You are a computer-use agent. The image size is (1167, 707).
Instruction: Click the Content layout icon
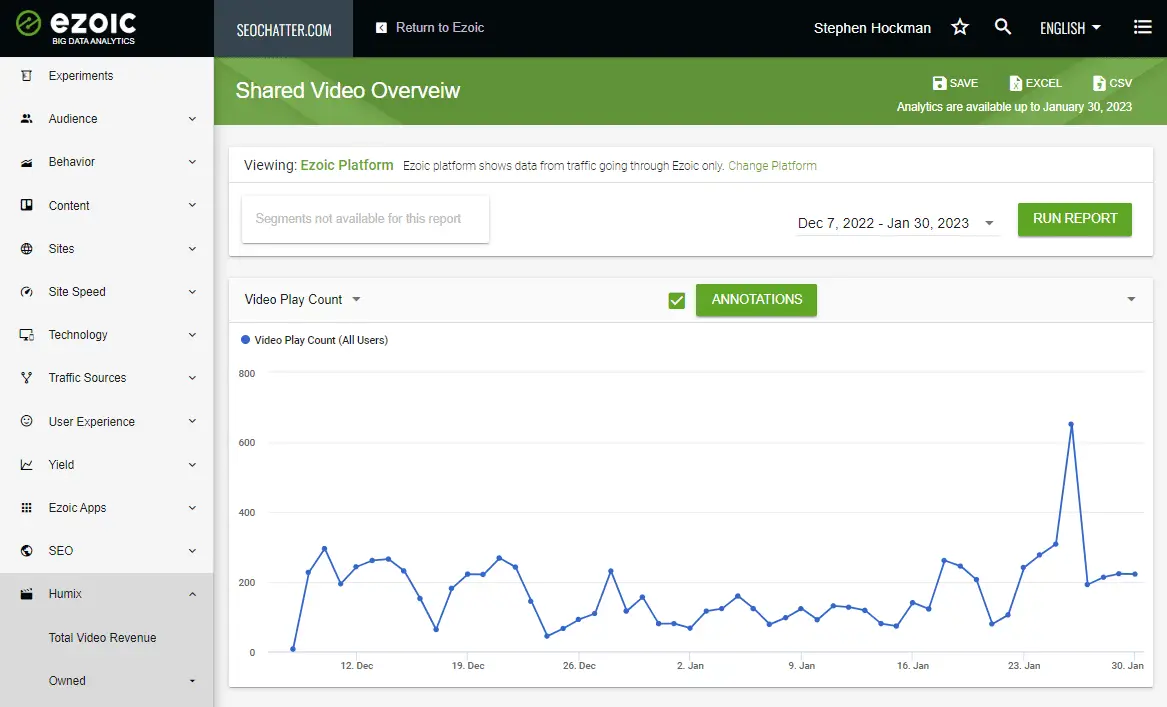click(27, 205)
